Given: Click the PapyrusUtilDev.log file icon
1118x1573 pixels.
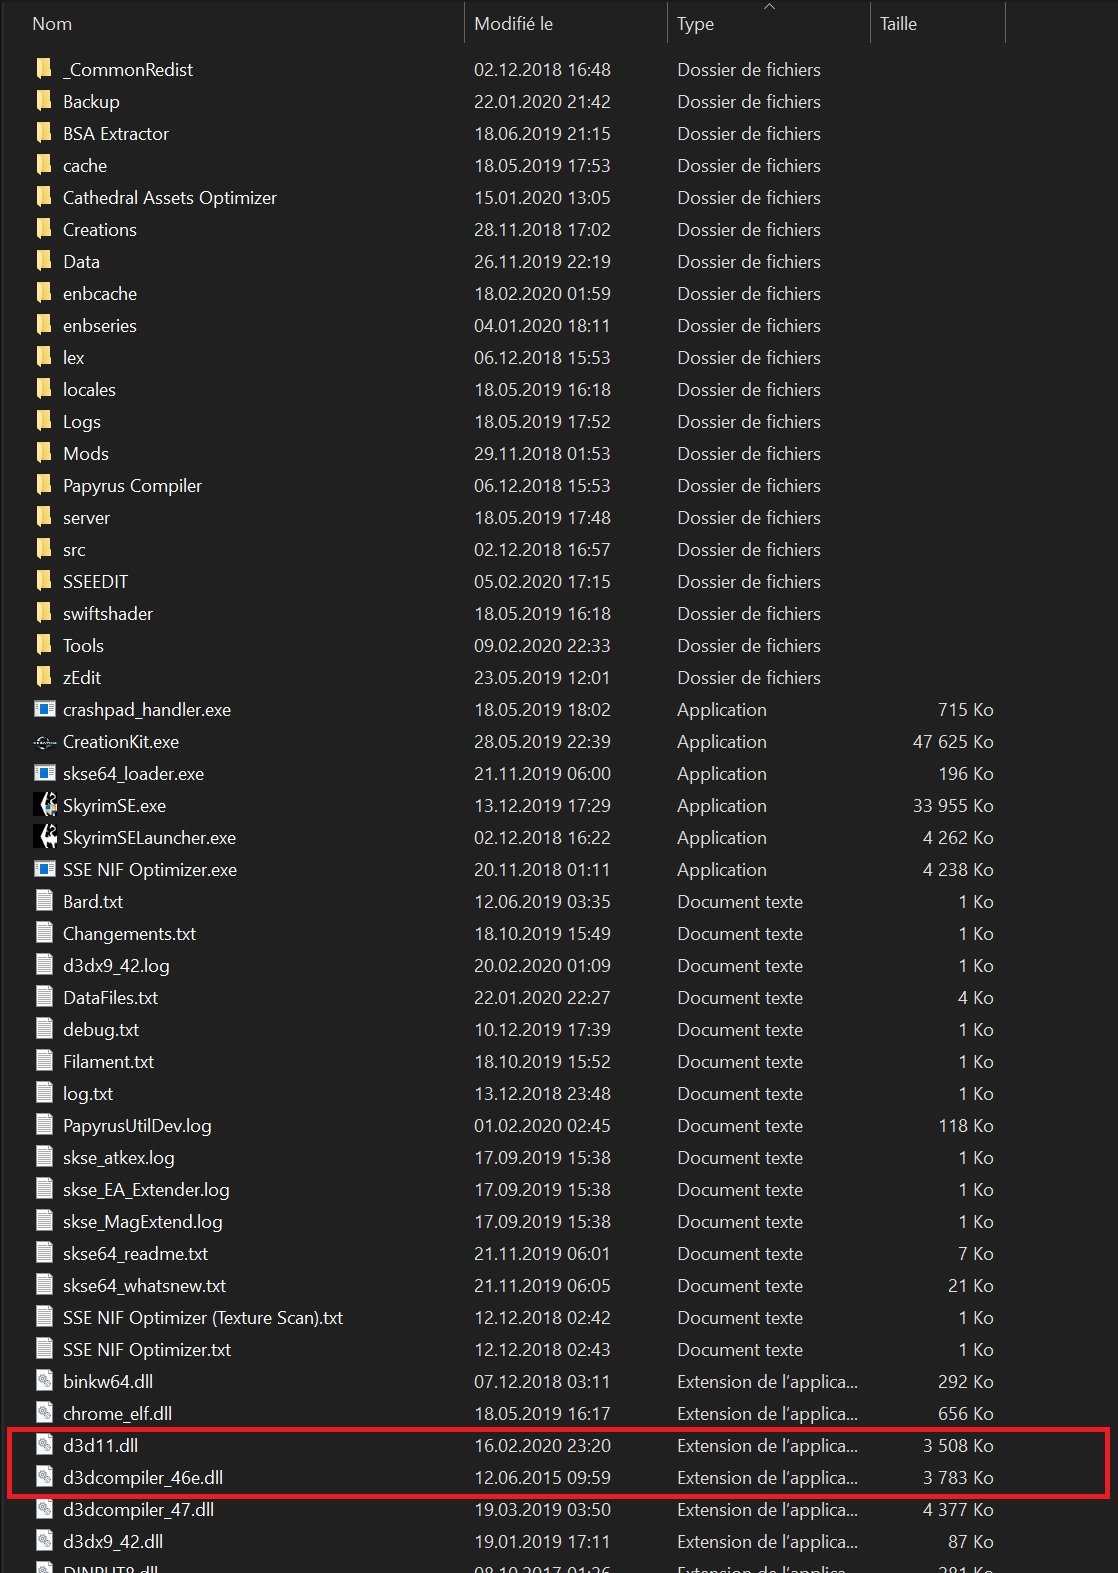Looking at the screenshot, I should pyautogui.click(x=44, y=1125).
